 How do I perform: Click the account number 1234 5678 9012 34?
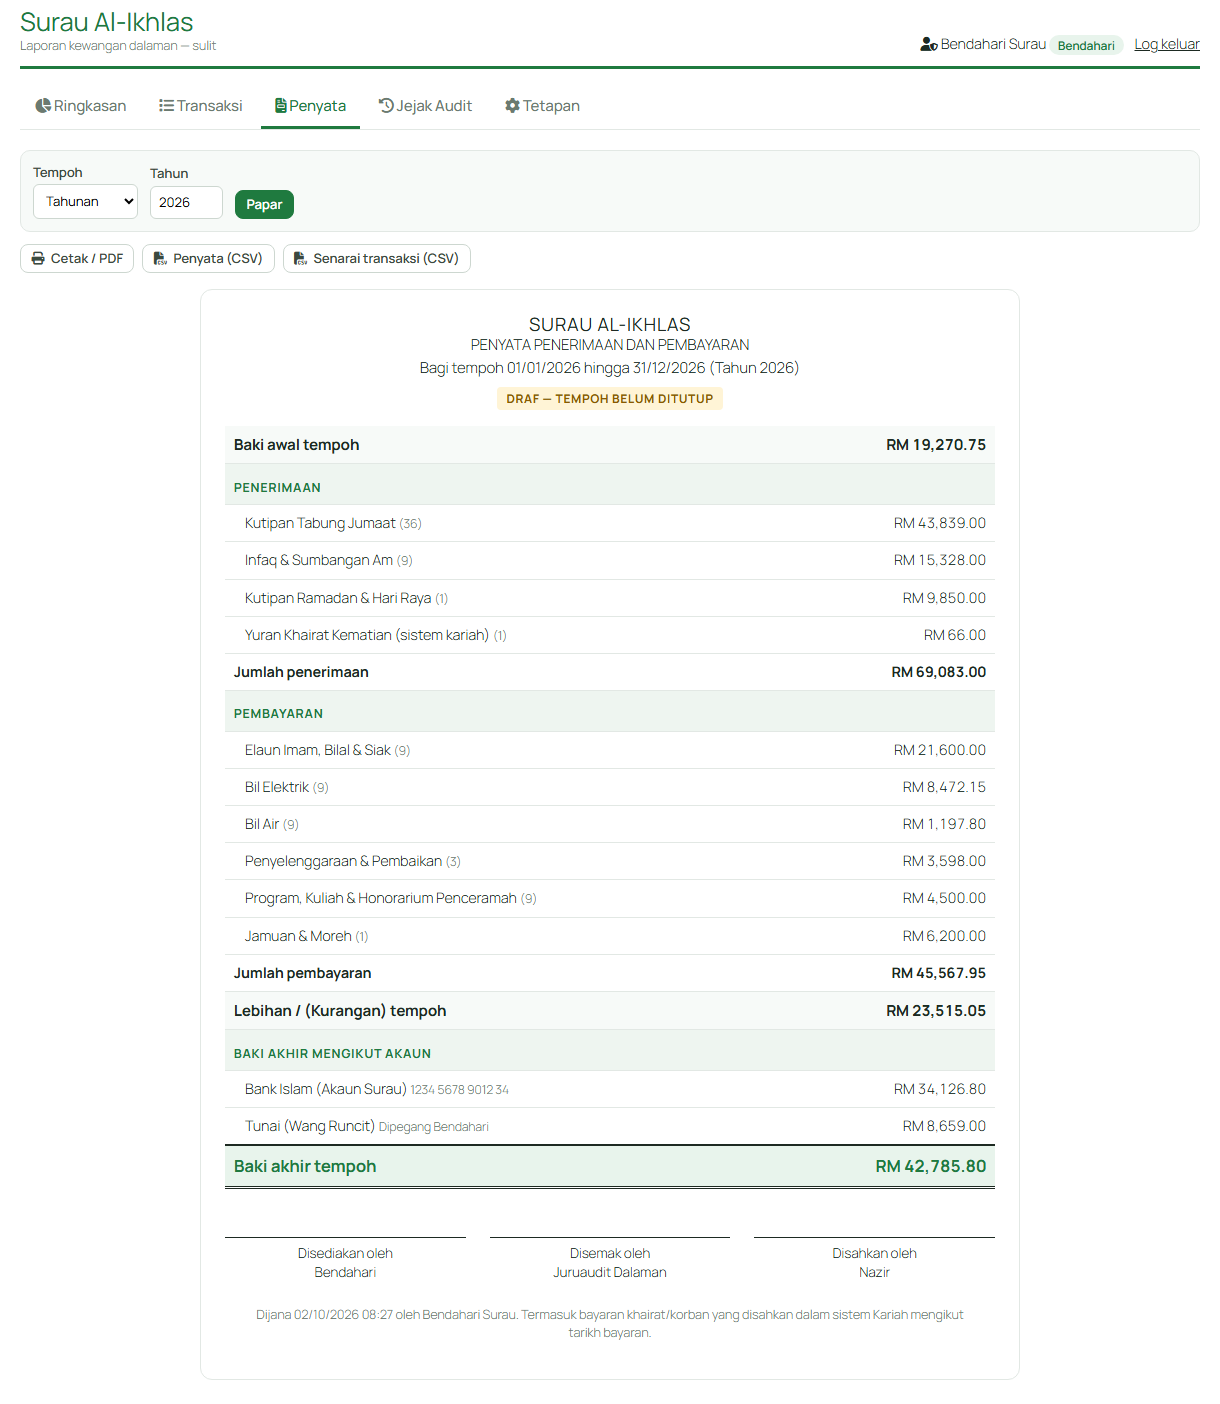pyautogui.click(x=459, y=1090)
